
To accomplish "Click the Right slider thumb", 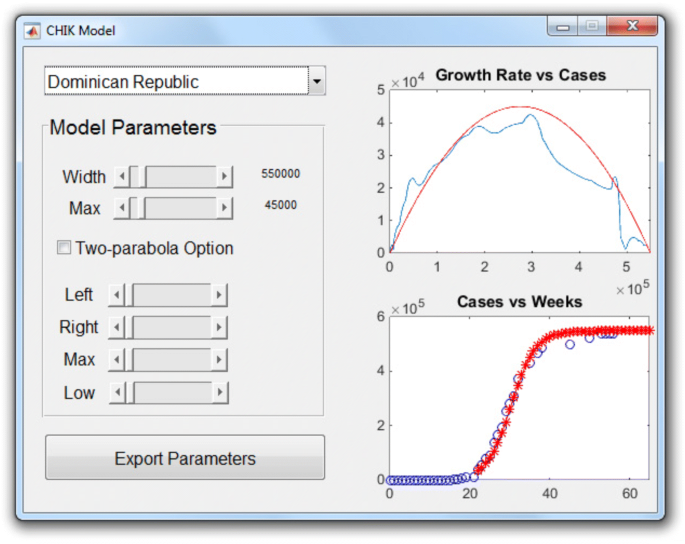I will (x=129, y=327).
